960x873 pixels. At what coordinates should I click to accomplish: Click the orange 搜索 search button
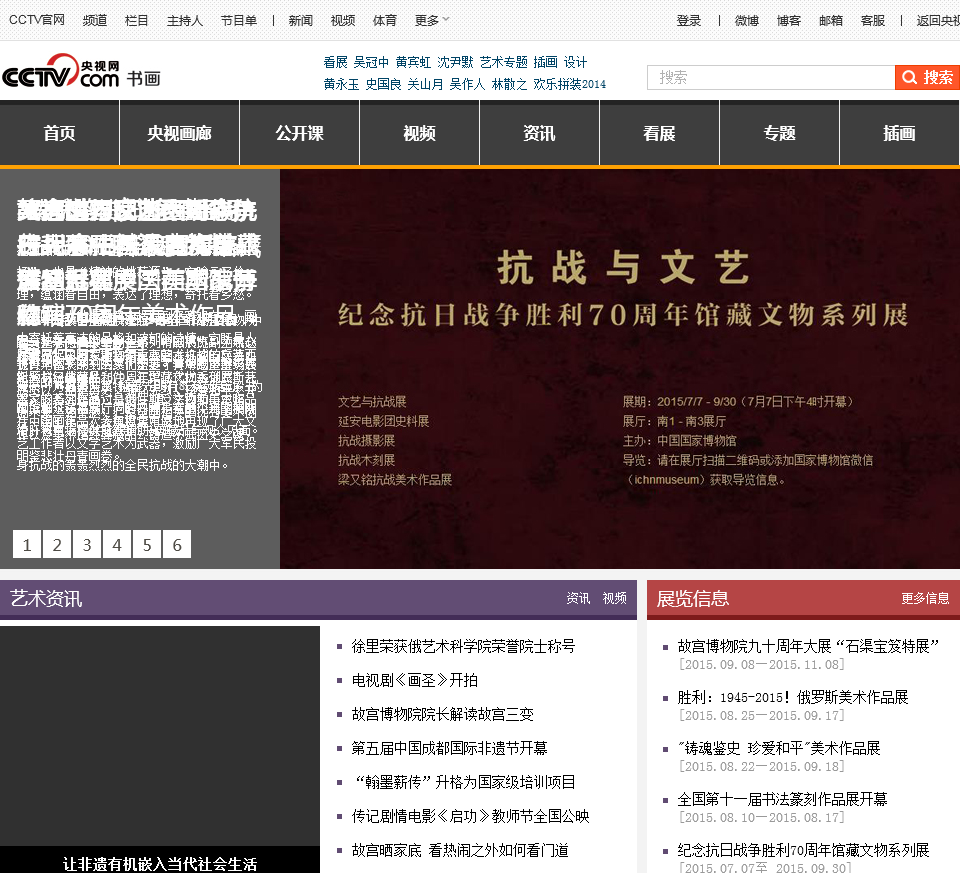[927, 78]
